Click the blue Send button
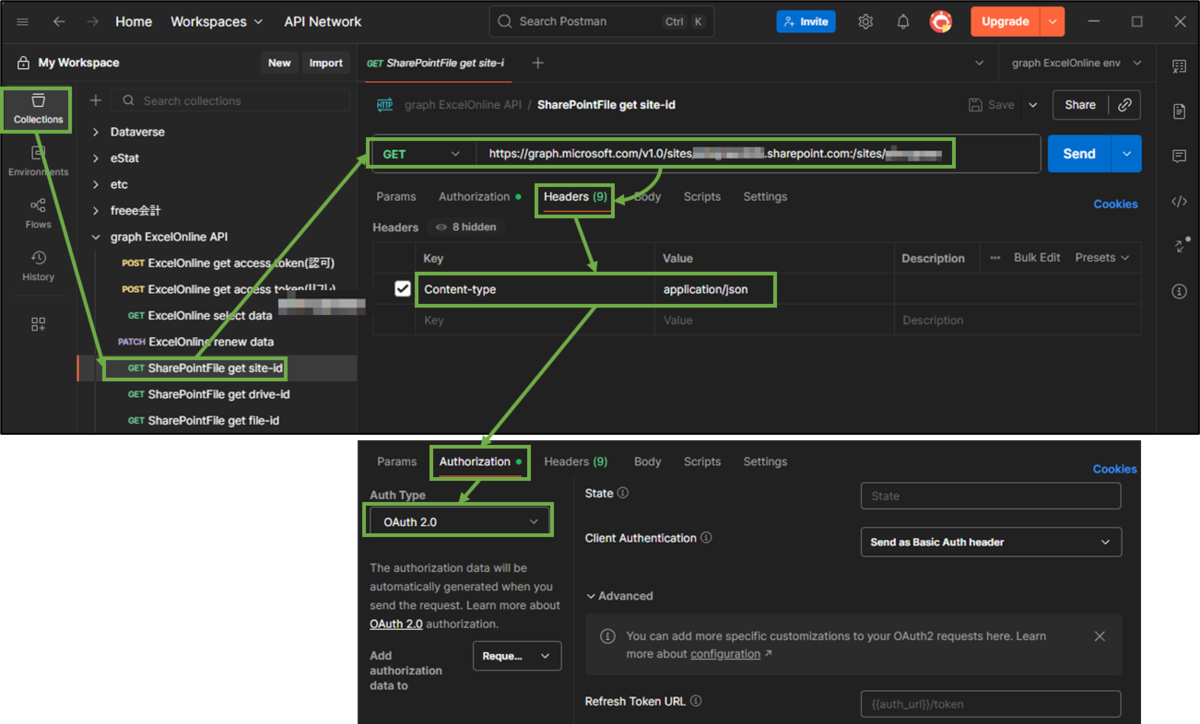Viewport: 1200px width, 724px height. coord(1079,154)
